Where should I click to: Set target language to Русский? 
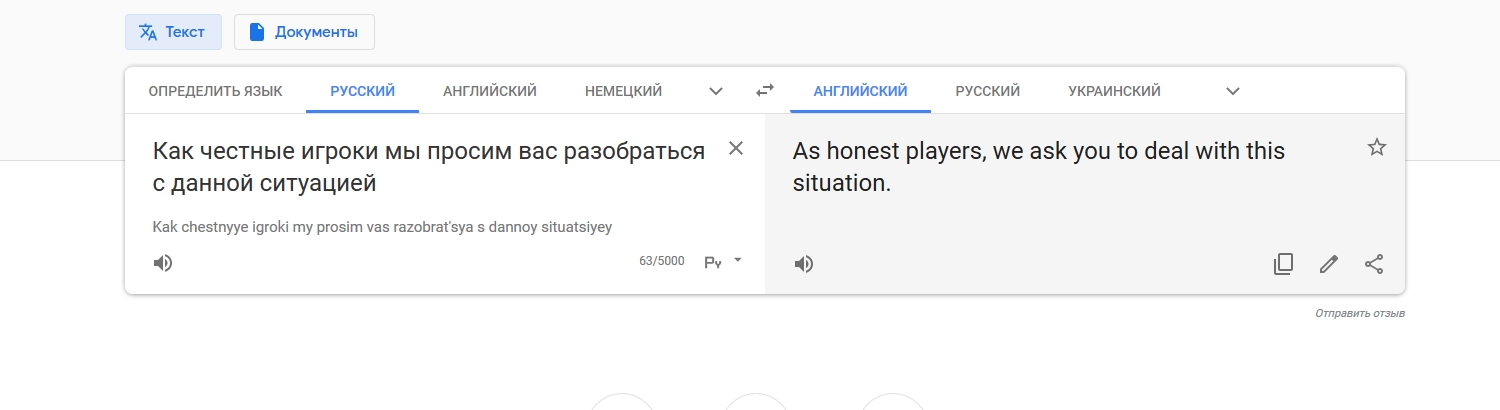[x=987, y=91]
